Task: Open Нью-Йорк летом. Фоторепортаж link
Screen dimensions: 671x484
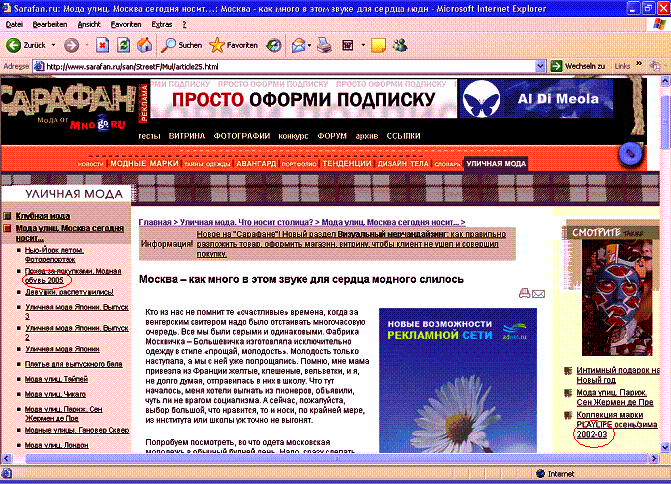Action: click(54, 255)
